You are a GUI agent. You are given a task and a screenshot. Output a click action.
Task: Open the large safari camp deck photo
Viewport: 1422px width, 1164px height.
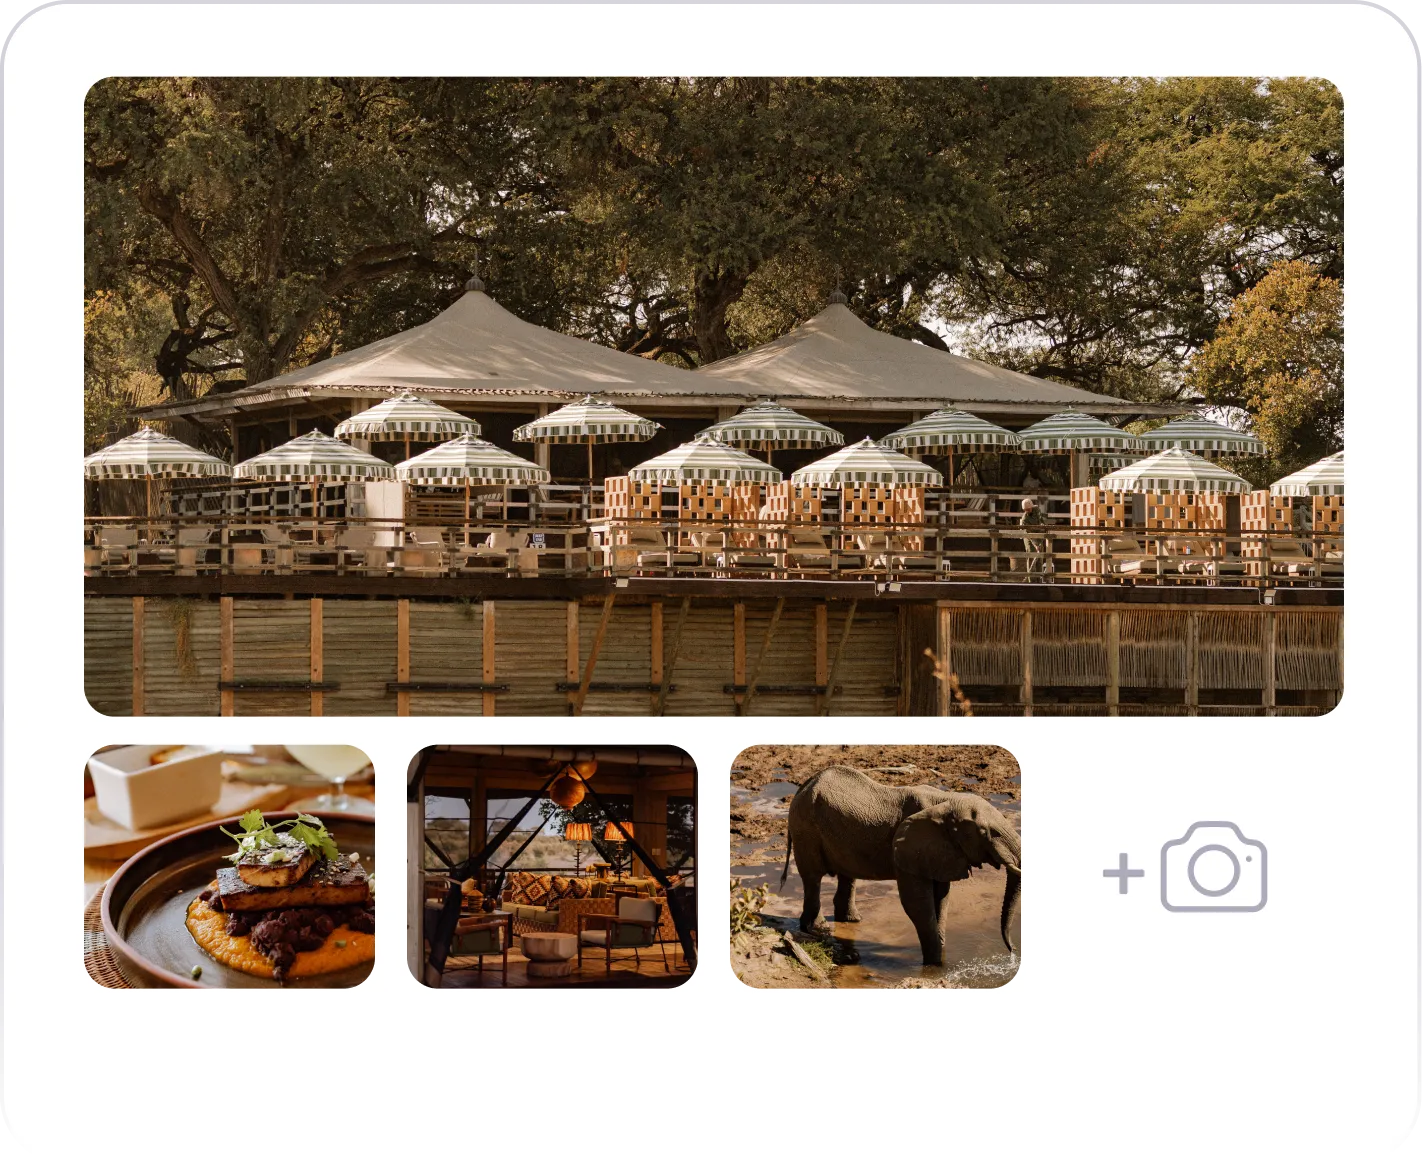click(x=714, y=396)
